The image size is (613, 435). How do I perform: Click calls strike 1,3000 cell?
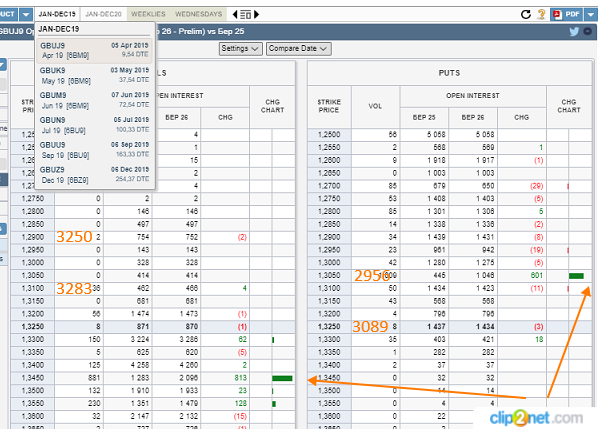click(33, 263)
